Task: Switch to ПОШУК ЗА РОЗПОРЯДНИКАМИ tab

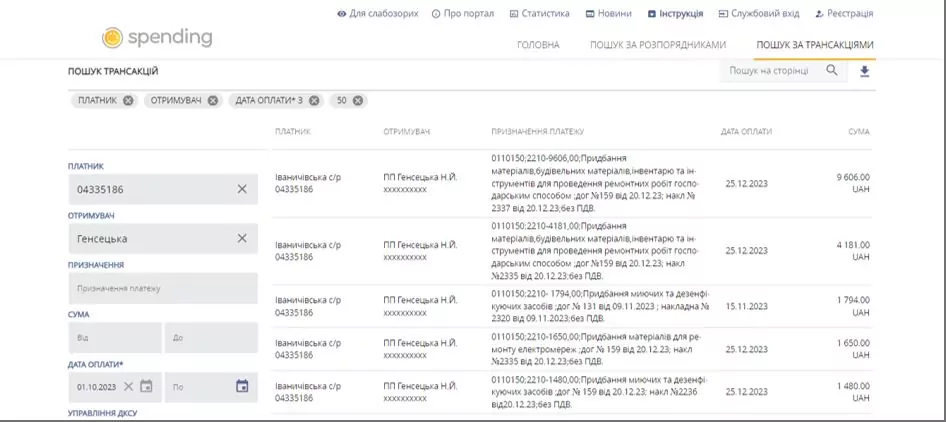Action: pos(657,45)
